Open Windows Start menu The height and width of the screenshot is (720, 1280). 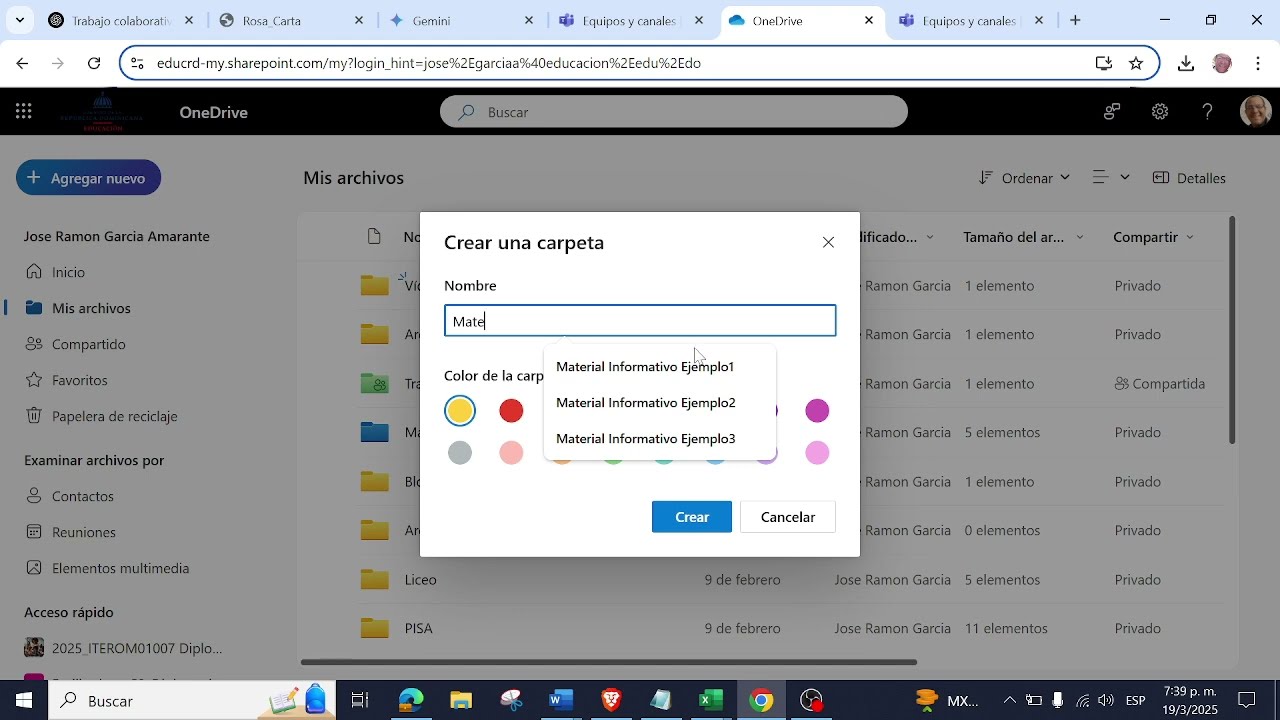(24, 701)
